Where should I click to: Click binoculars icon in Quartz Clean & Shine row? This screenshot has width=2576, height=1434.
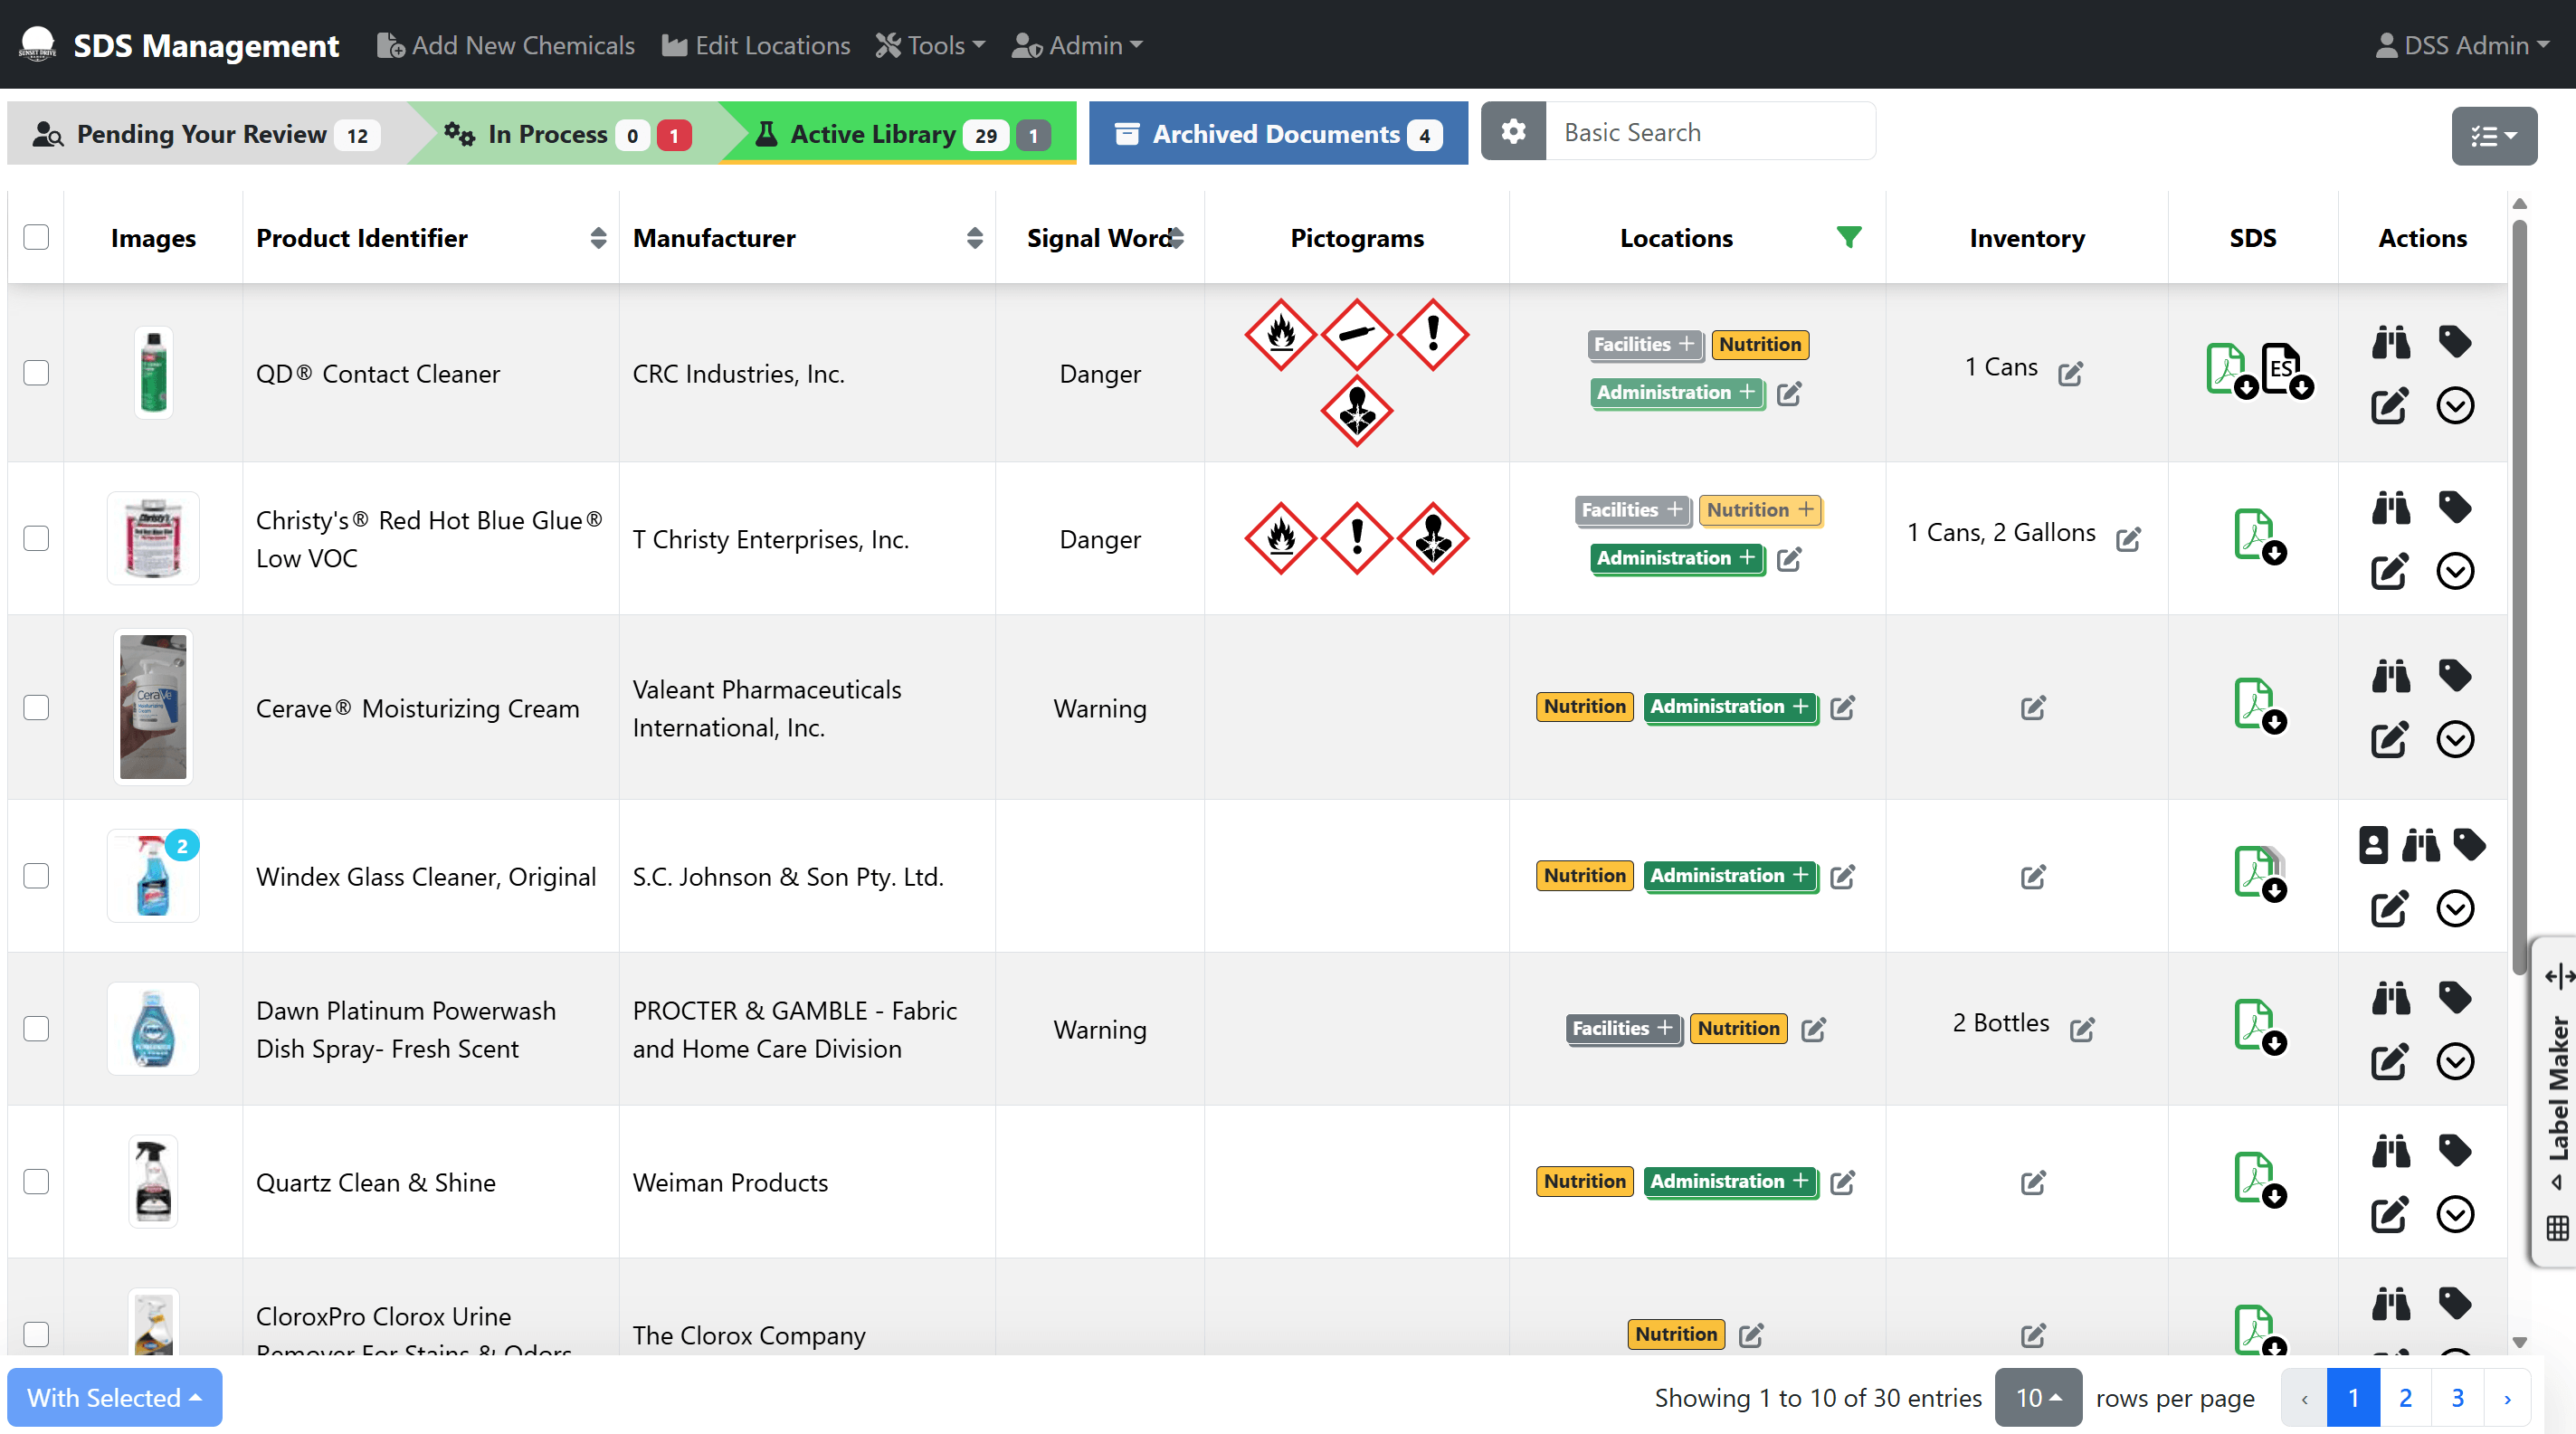[2391, 1151]
